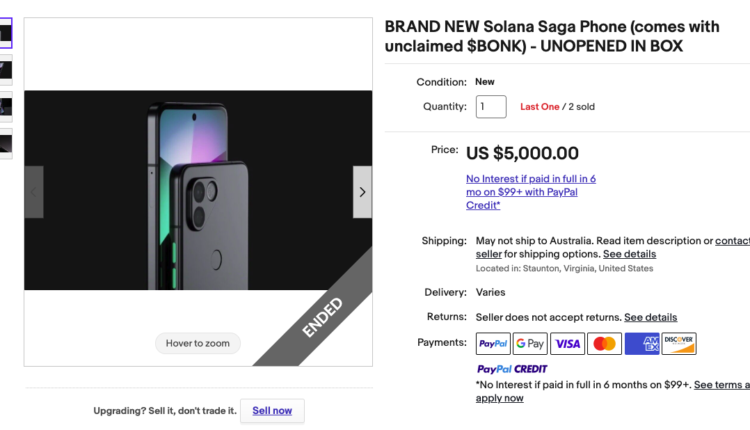This screenshot has width=750, height=430.
Task: Select the first highlighted image thumbnail
Action: pos(6,33)
